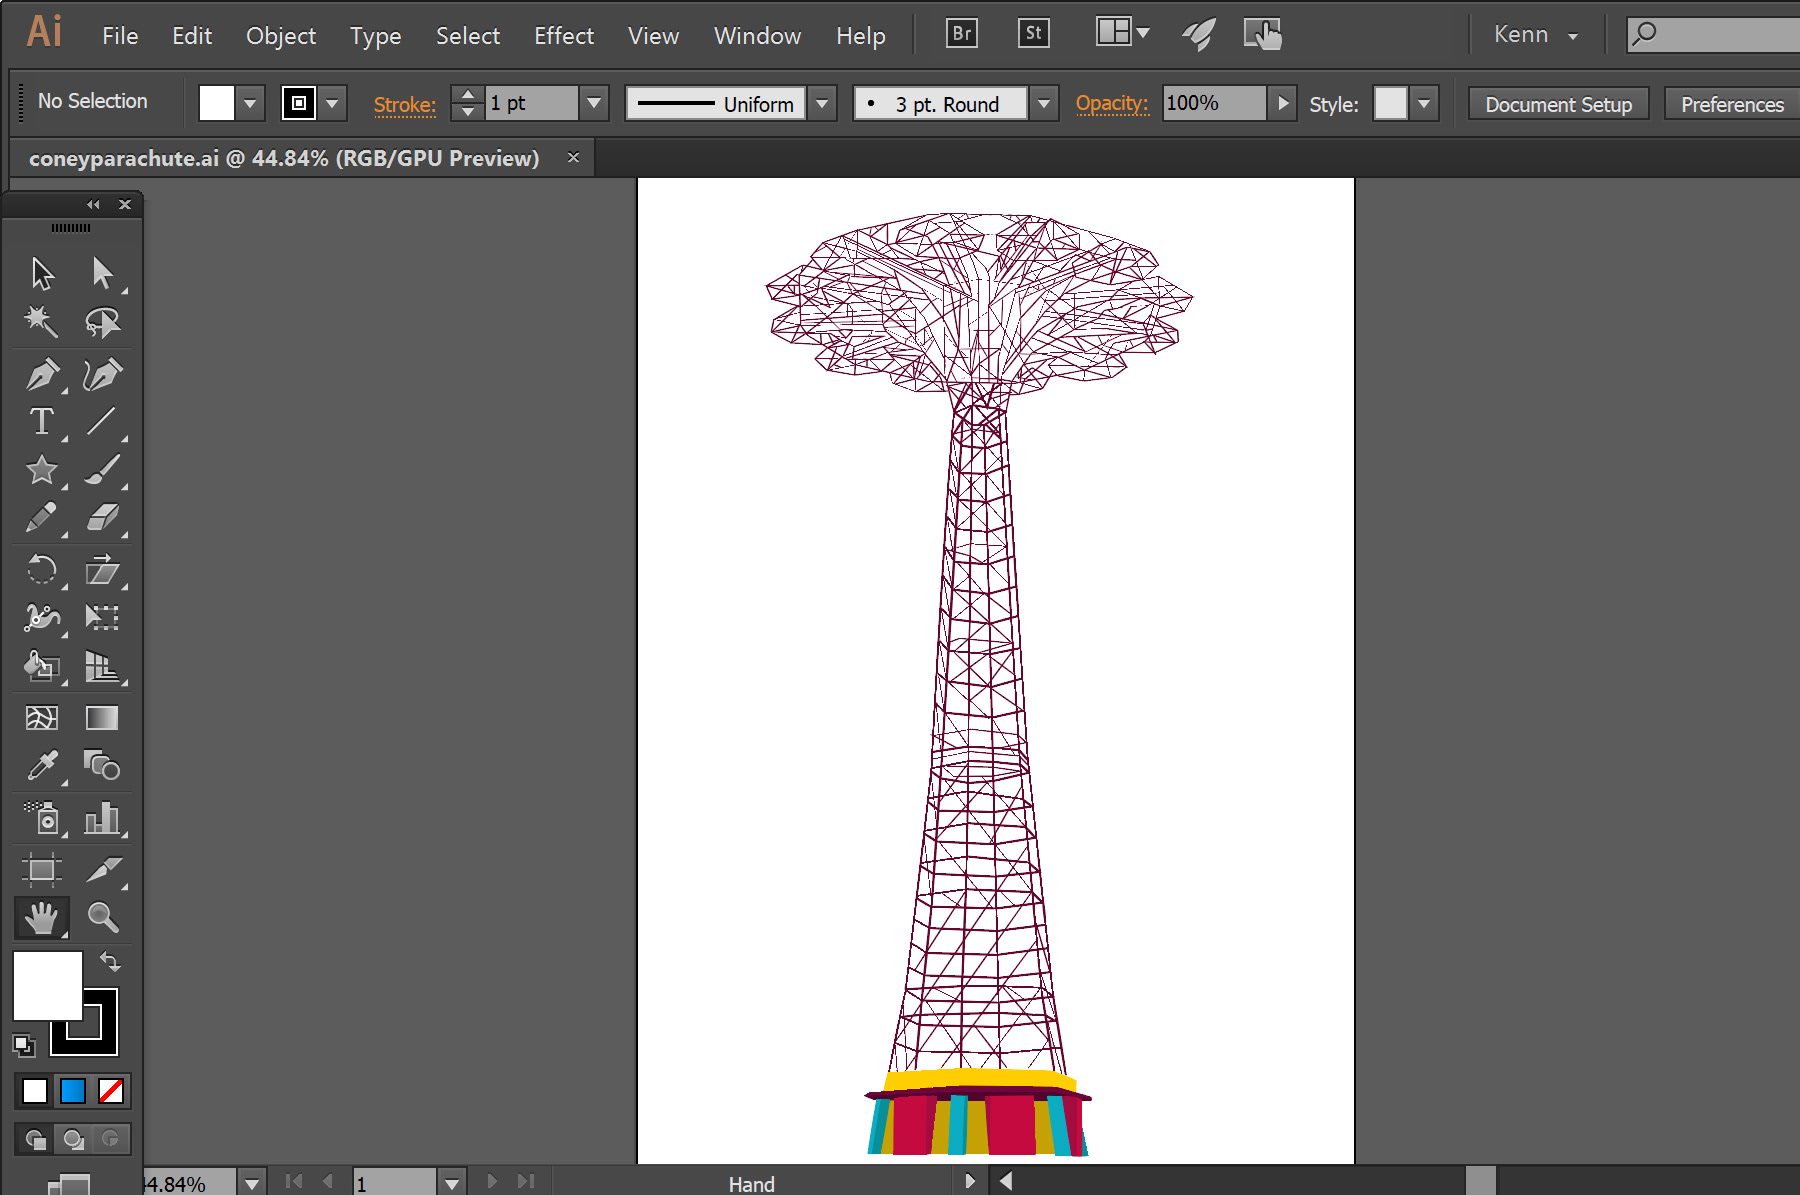Select the Lasso tool

coord(102,322)
